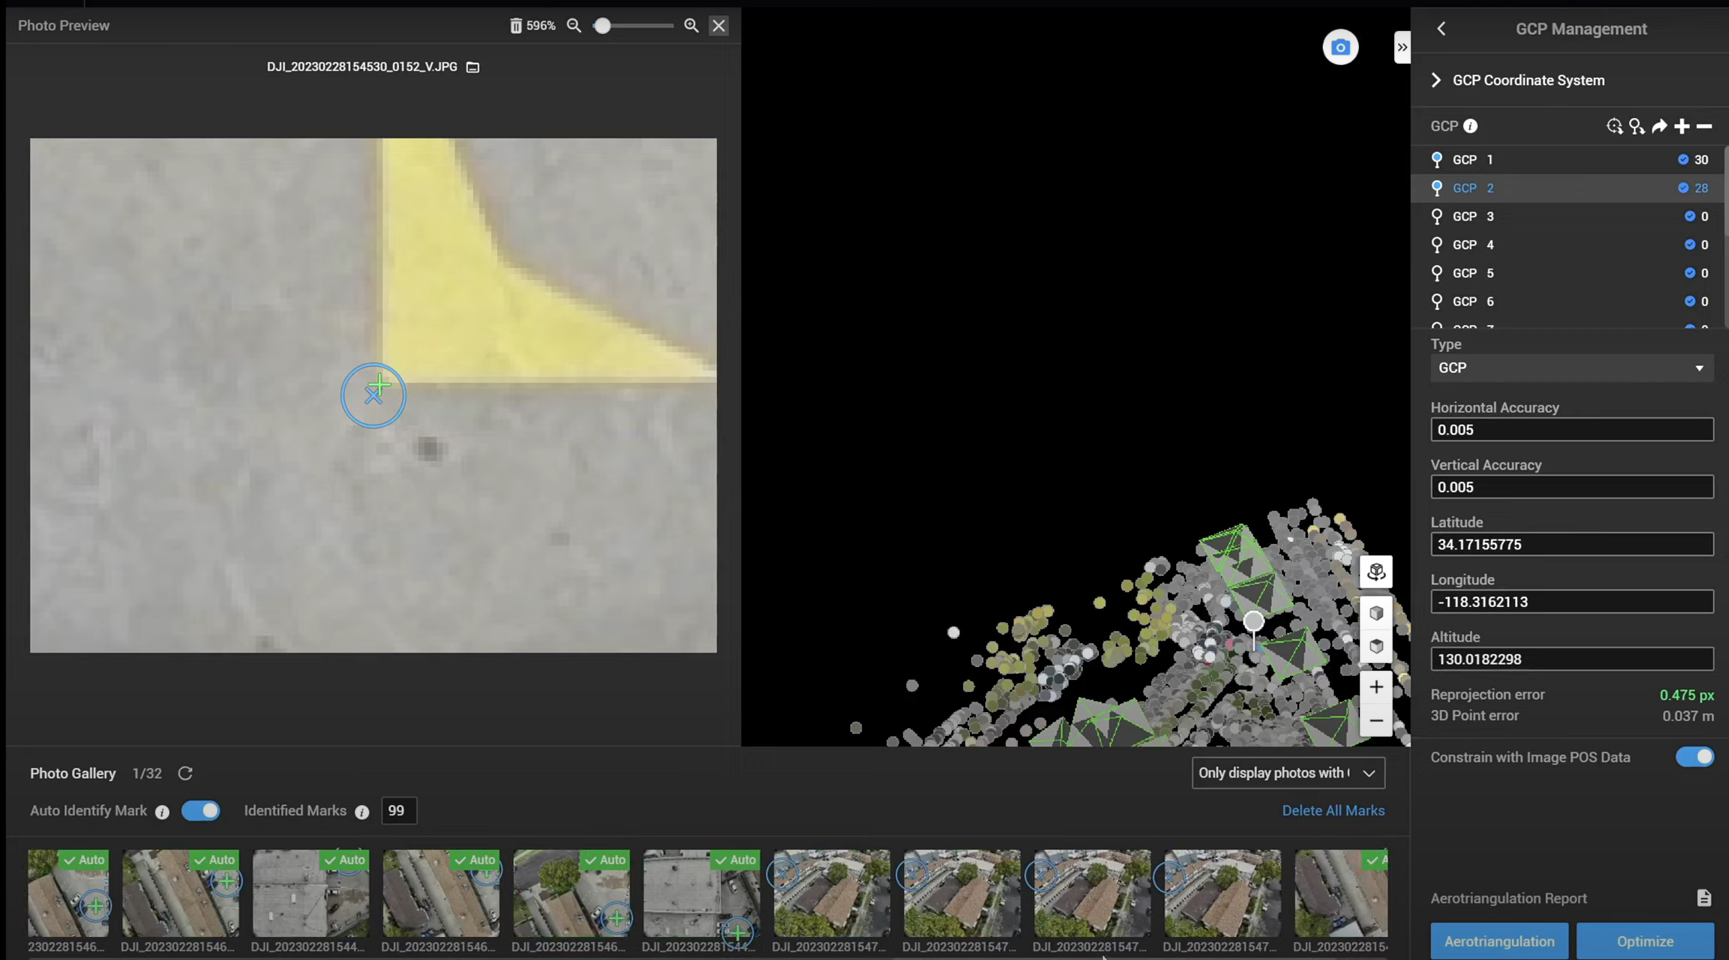Toggle Constrain with Image POS Data

(1695, 757)
